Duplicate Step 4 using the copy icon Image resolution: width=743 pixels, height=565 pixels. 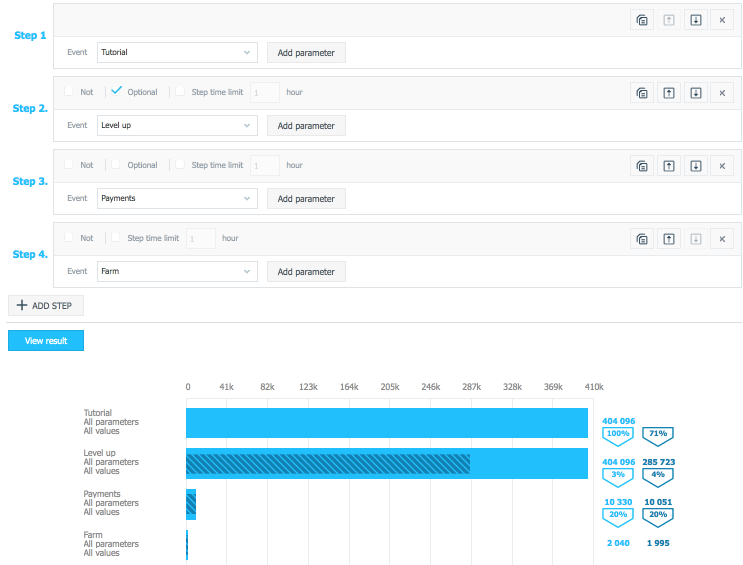[641, 239]
